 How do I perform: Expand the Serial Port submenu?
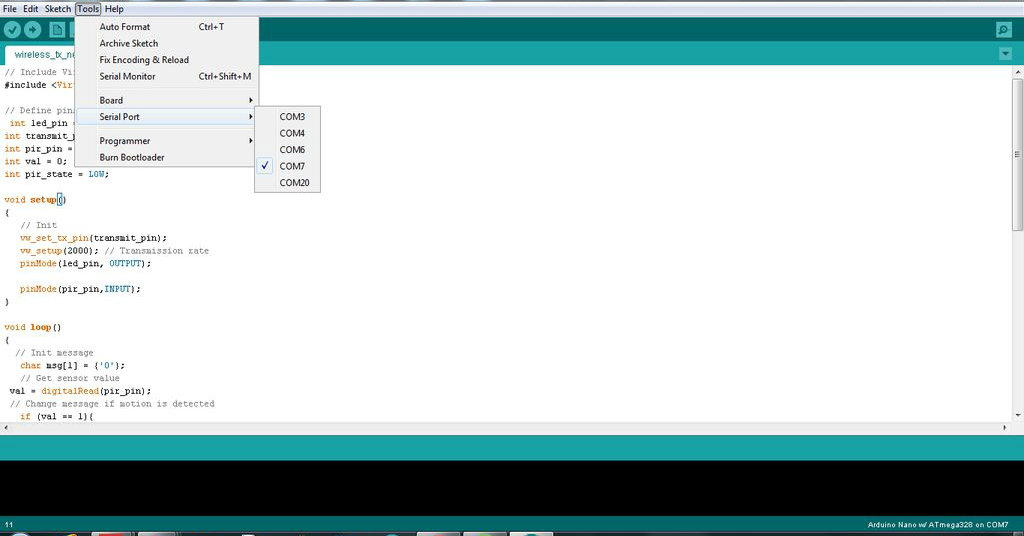pyautogui.click(x=167, y=116)
